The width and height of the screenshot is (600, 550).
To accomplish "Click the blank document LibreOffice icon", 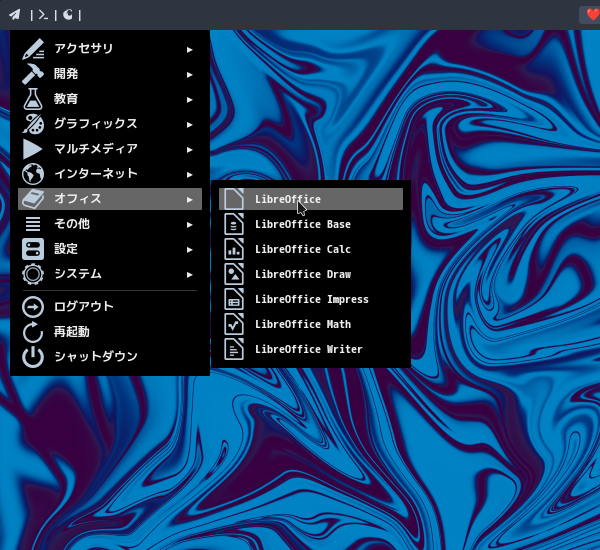I will (234, 199).
